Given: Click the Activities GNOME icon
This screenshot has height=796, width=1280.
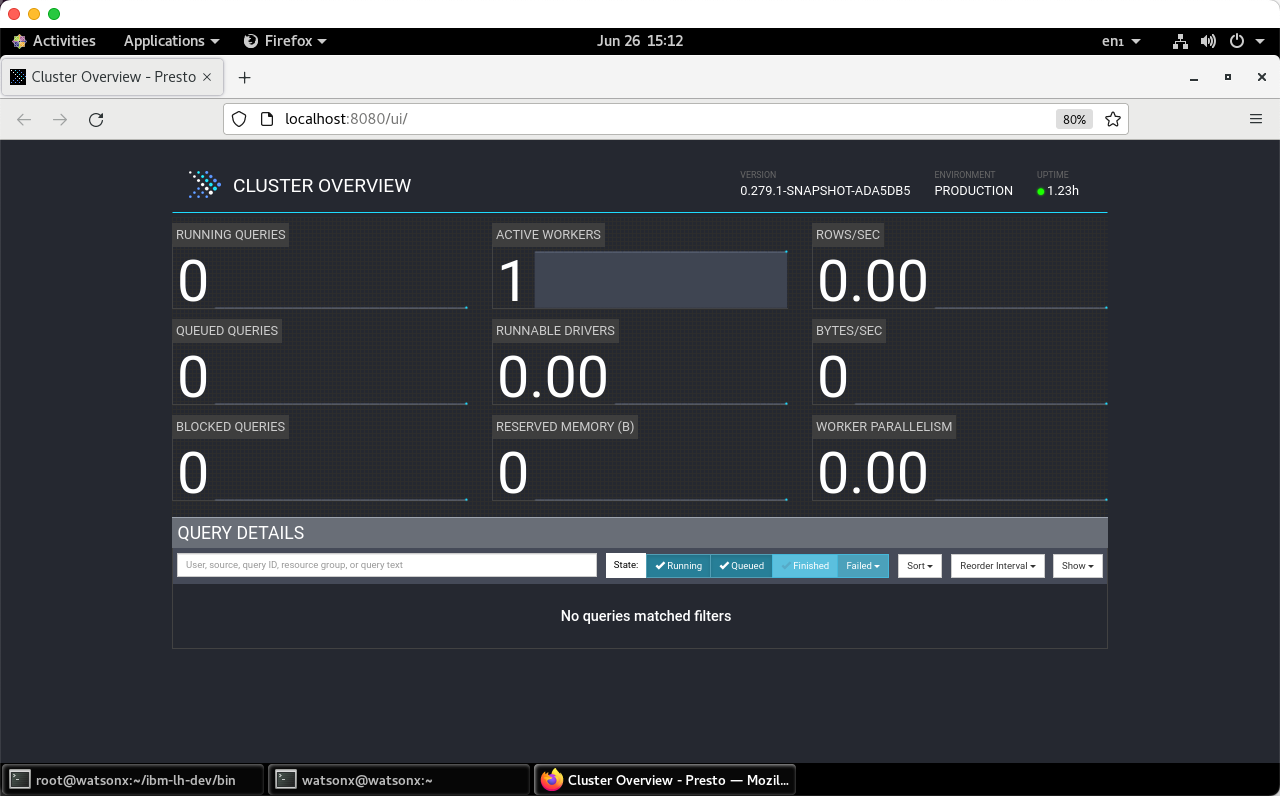Looking at the screenshot, I should [x=19, y=41].
